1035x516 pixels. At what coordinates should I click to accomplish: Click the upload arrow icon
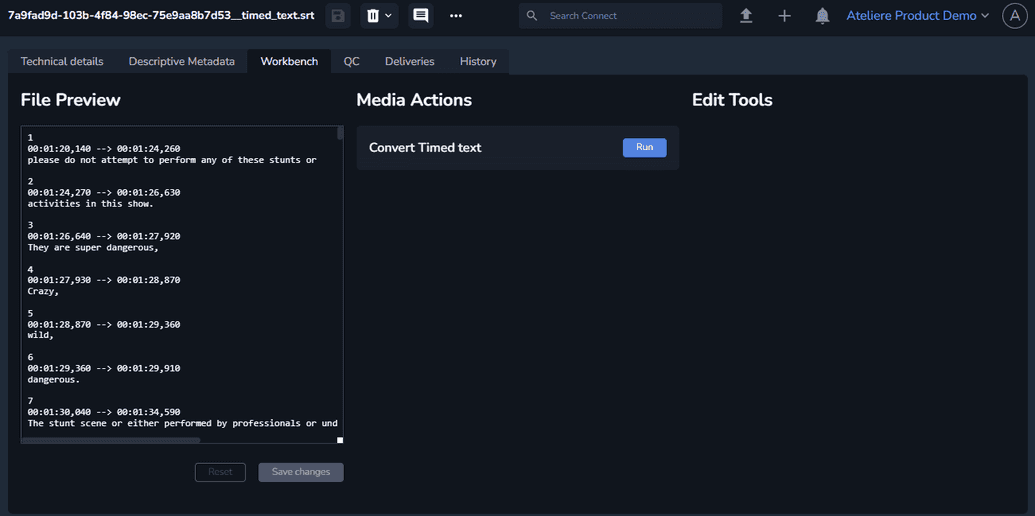point(746,16)
